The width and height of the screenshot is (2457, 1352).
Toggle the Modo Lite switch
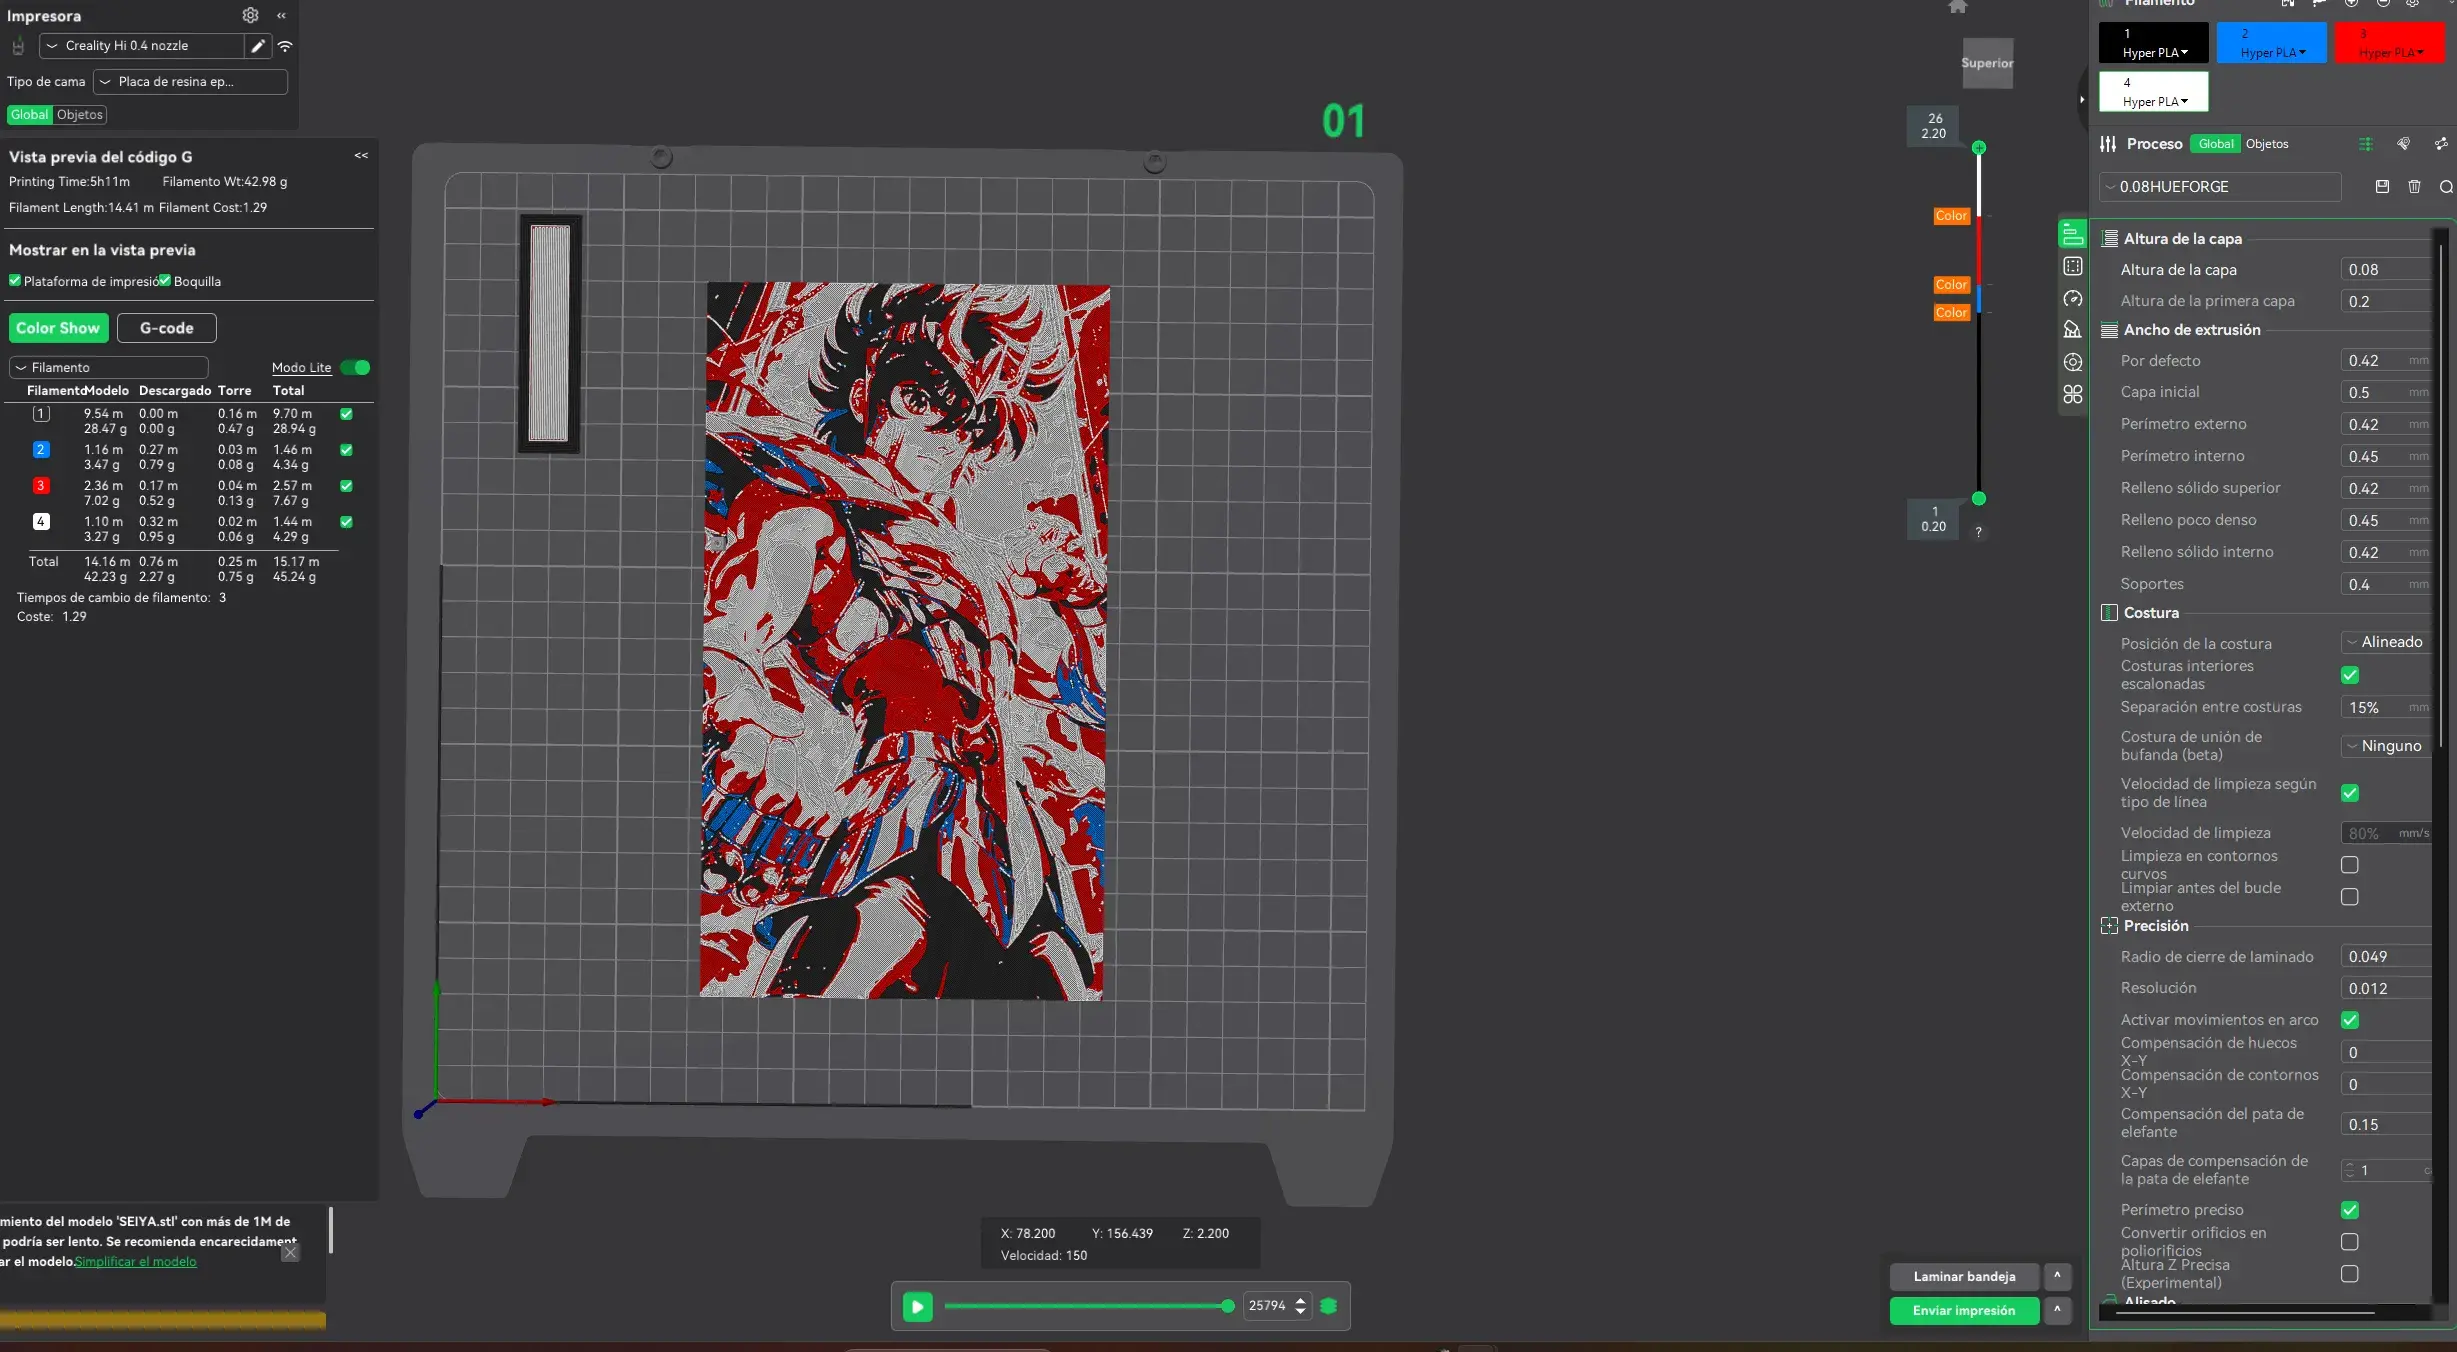[x=355, y=367]
